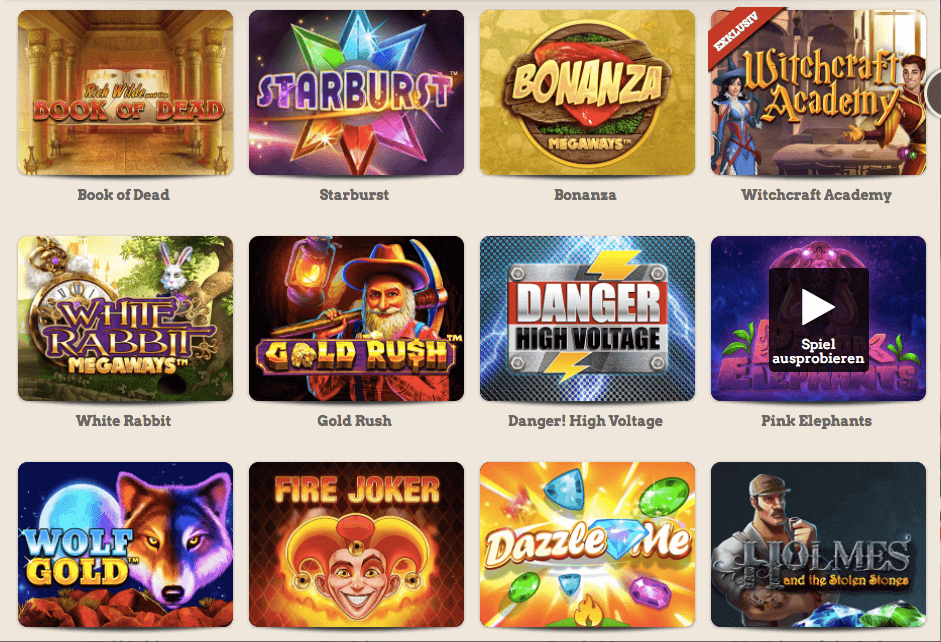Image resolution: width=941 pixels, height=642 pixels.
Task: Click the Witchcraft Academy title text
Action: coord(816,194)
